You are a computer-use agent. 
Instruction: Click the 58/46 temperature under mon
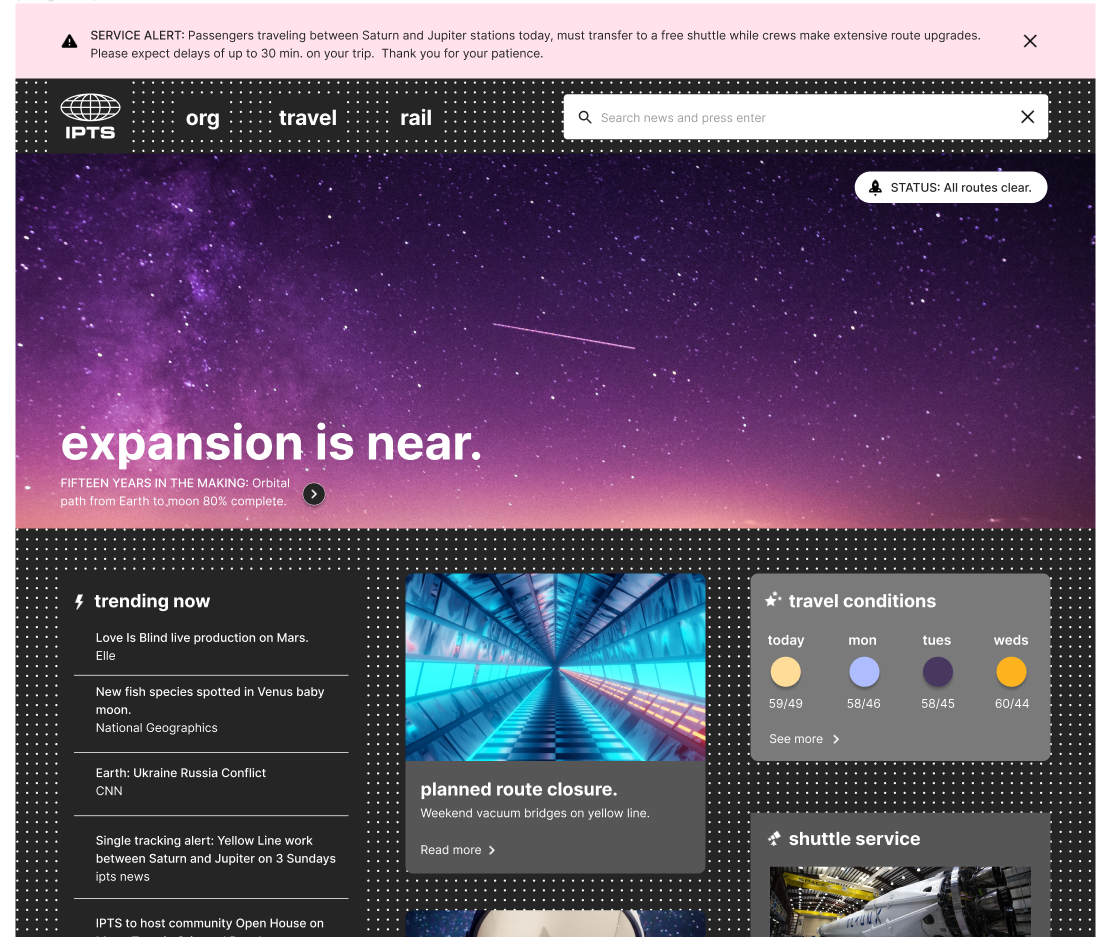click(863, 703)
